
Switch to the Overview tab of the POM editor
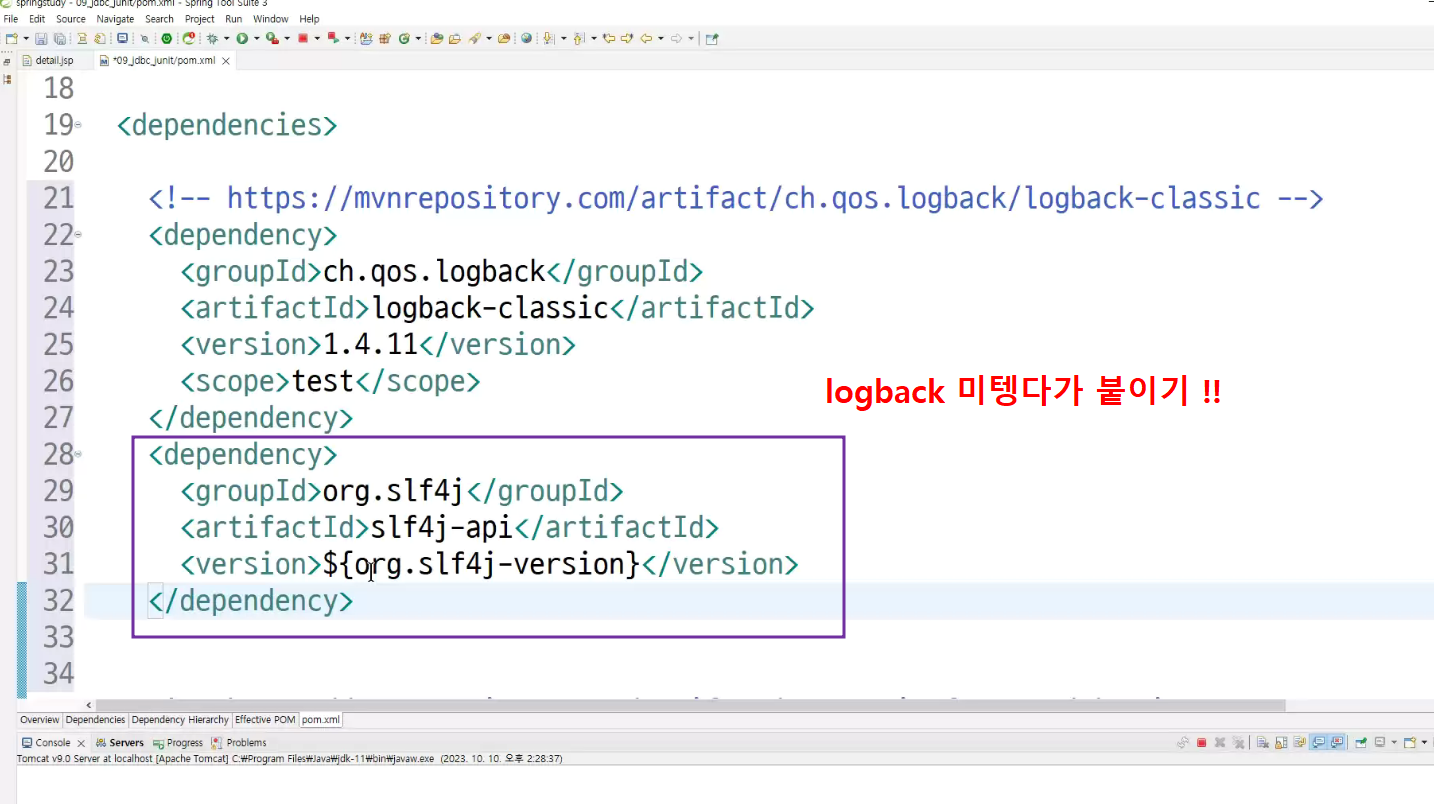40,719
